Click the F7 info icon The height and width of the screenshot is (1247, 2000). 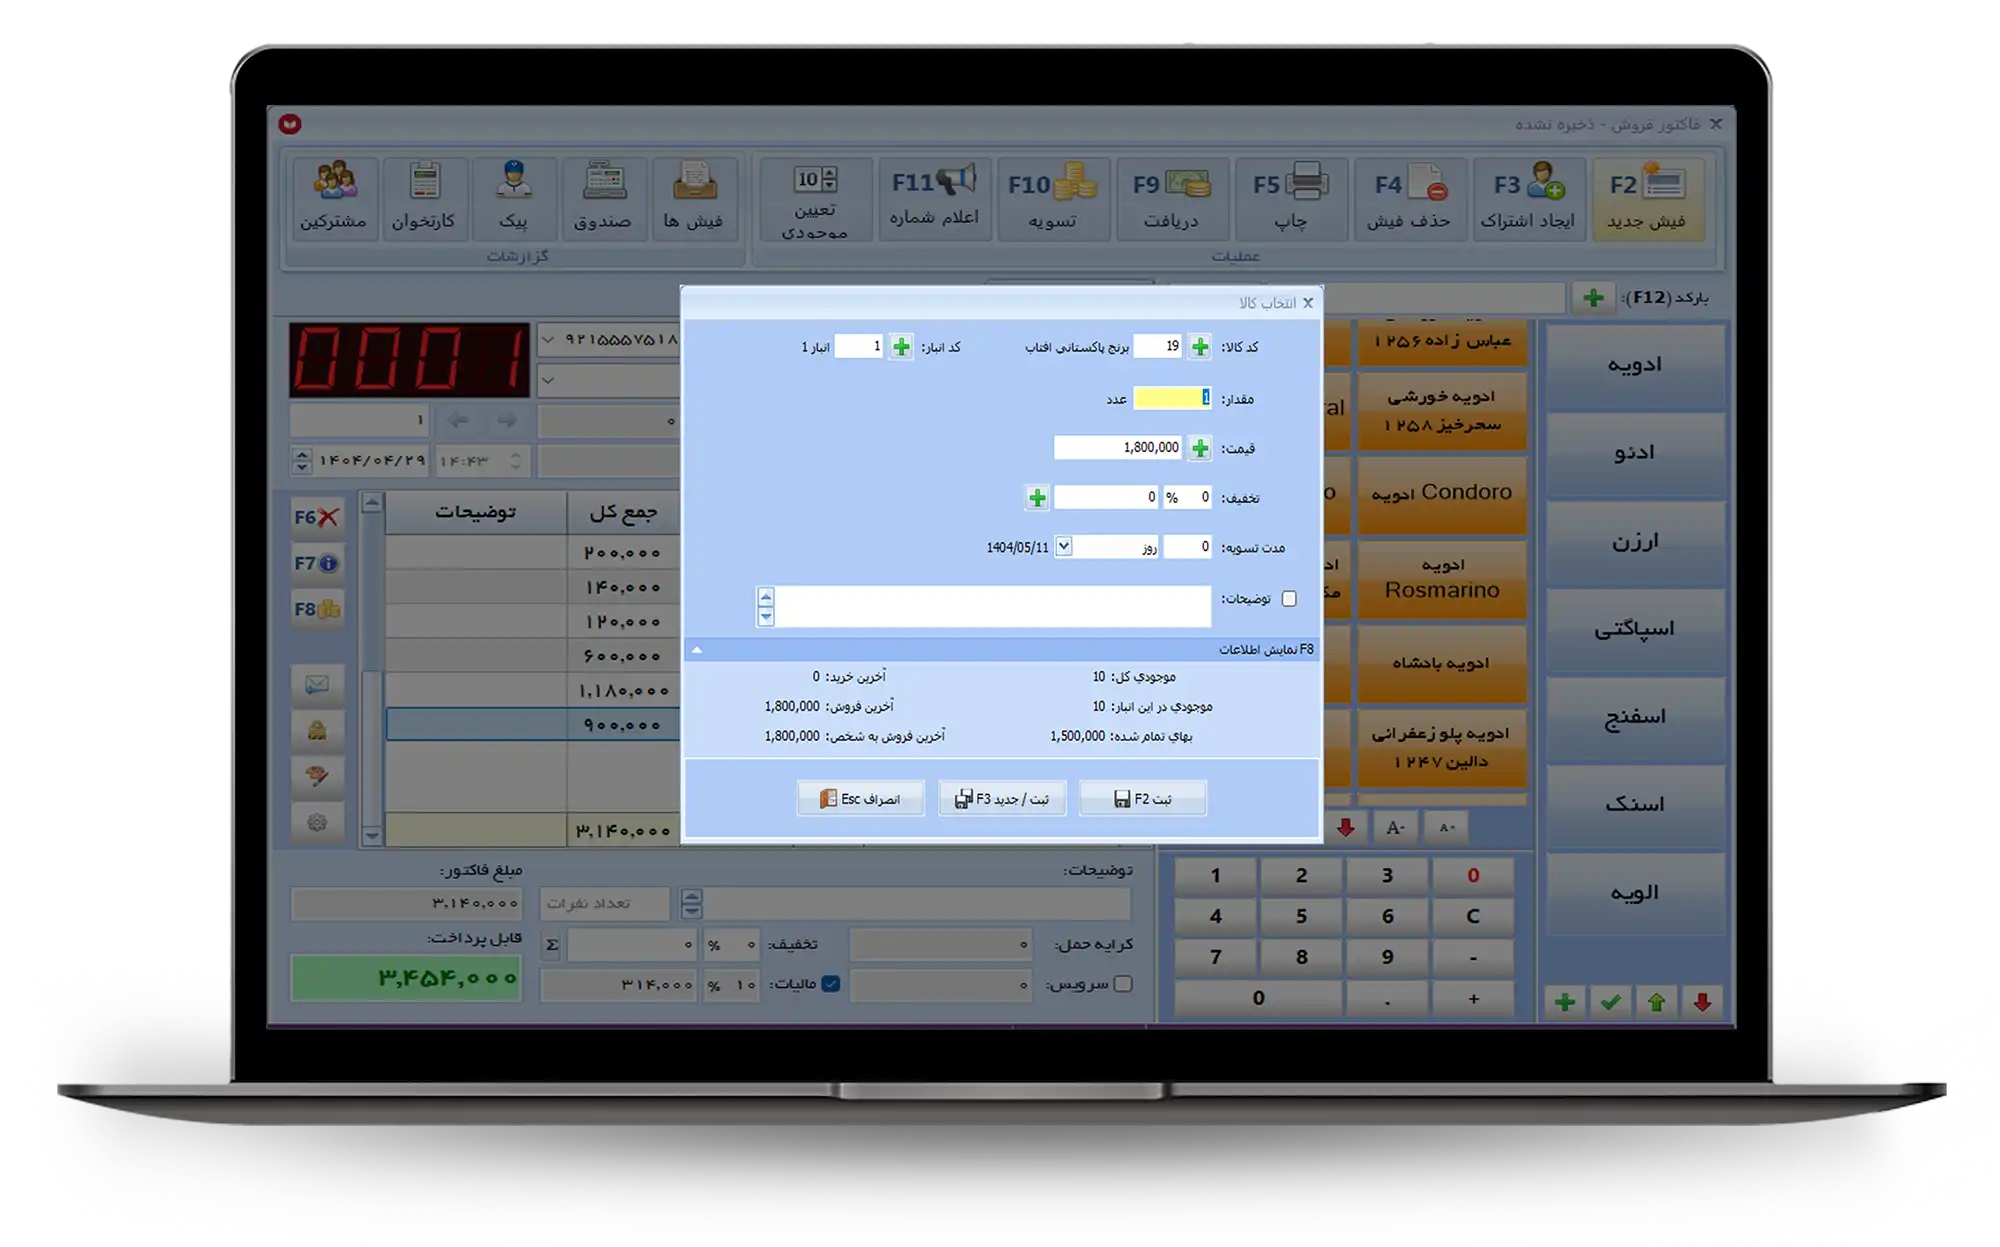click(x=317, y=563)
